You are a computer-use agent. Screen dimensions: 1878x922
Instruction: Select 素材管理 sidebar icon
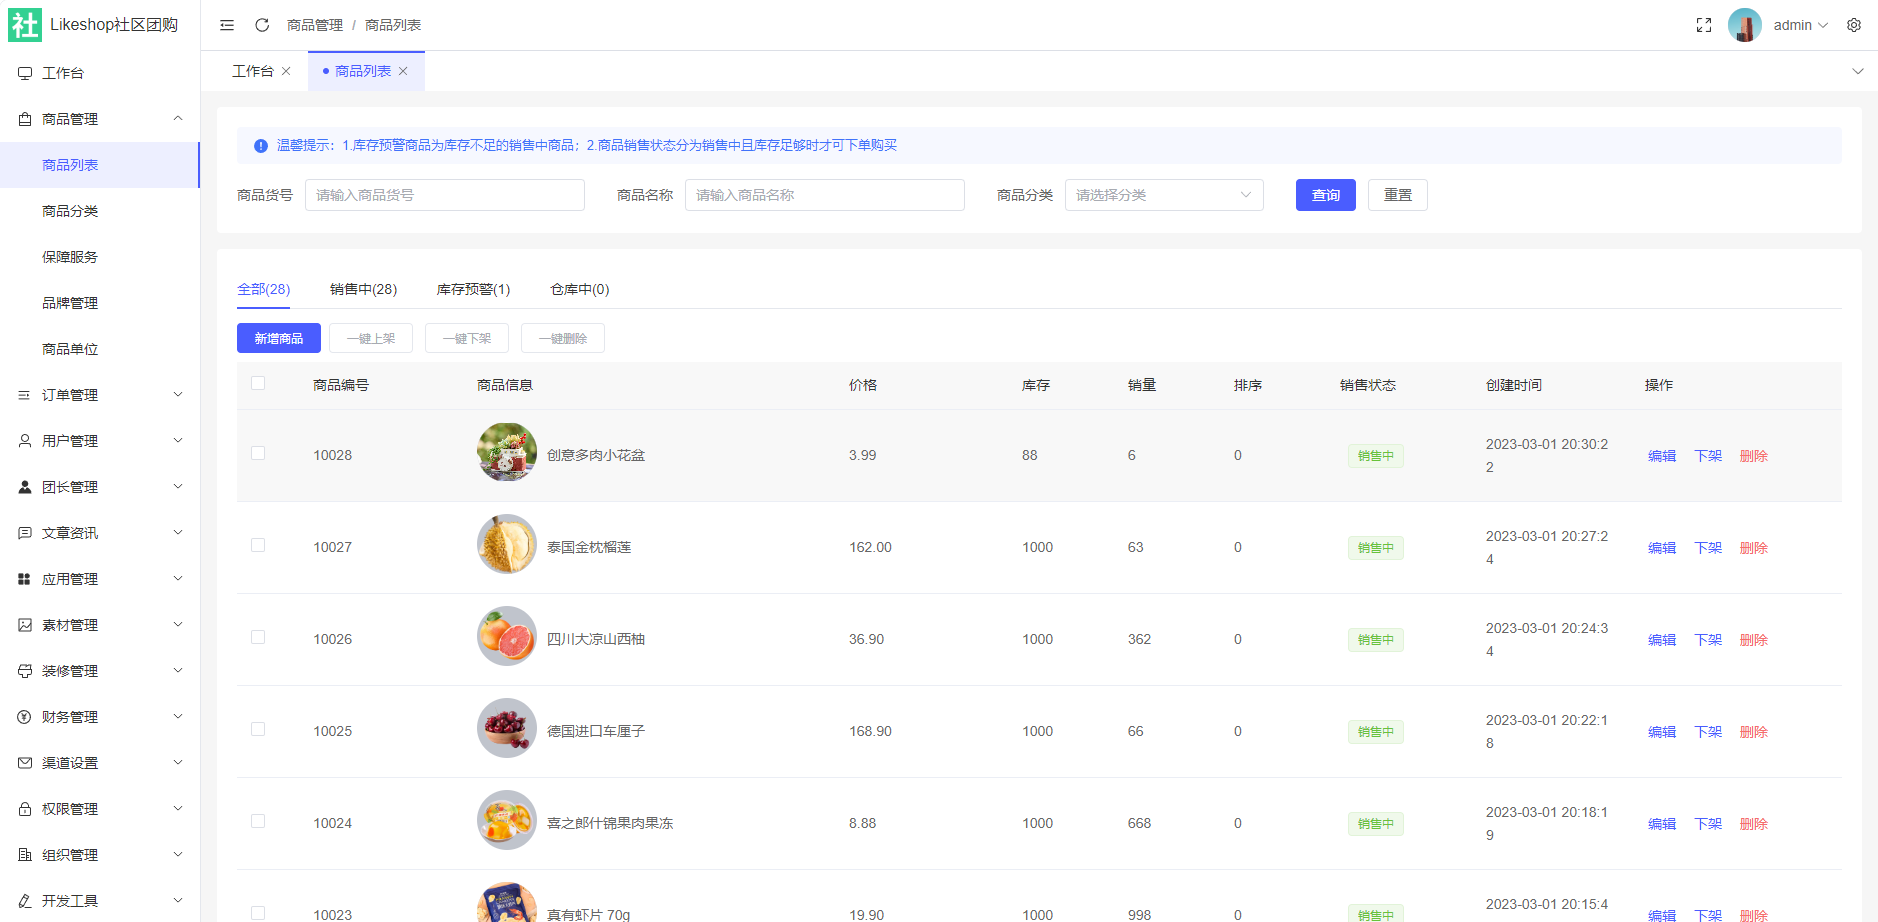pyautogui.click(x=24, y=624)
